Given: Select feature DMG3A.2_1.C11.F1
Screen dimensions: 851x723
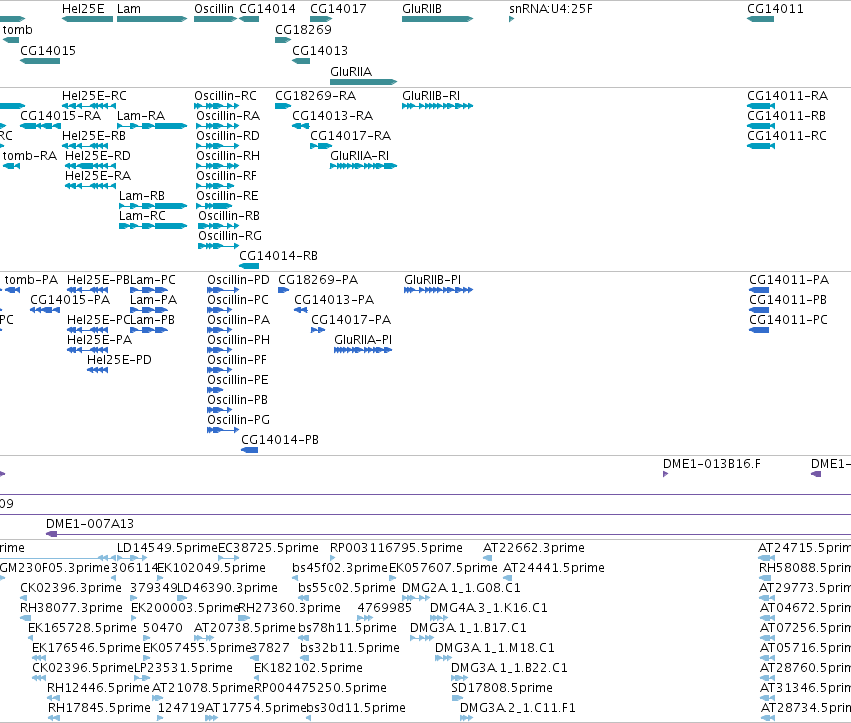Looking at the screenshot, I should [x=518, y=708].
